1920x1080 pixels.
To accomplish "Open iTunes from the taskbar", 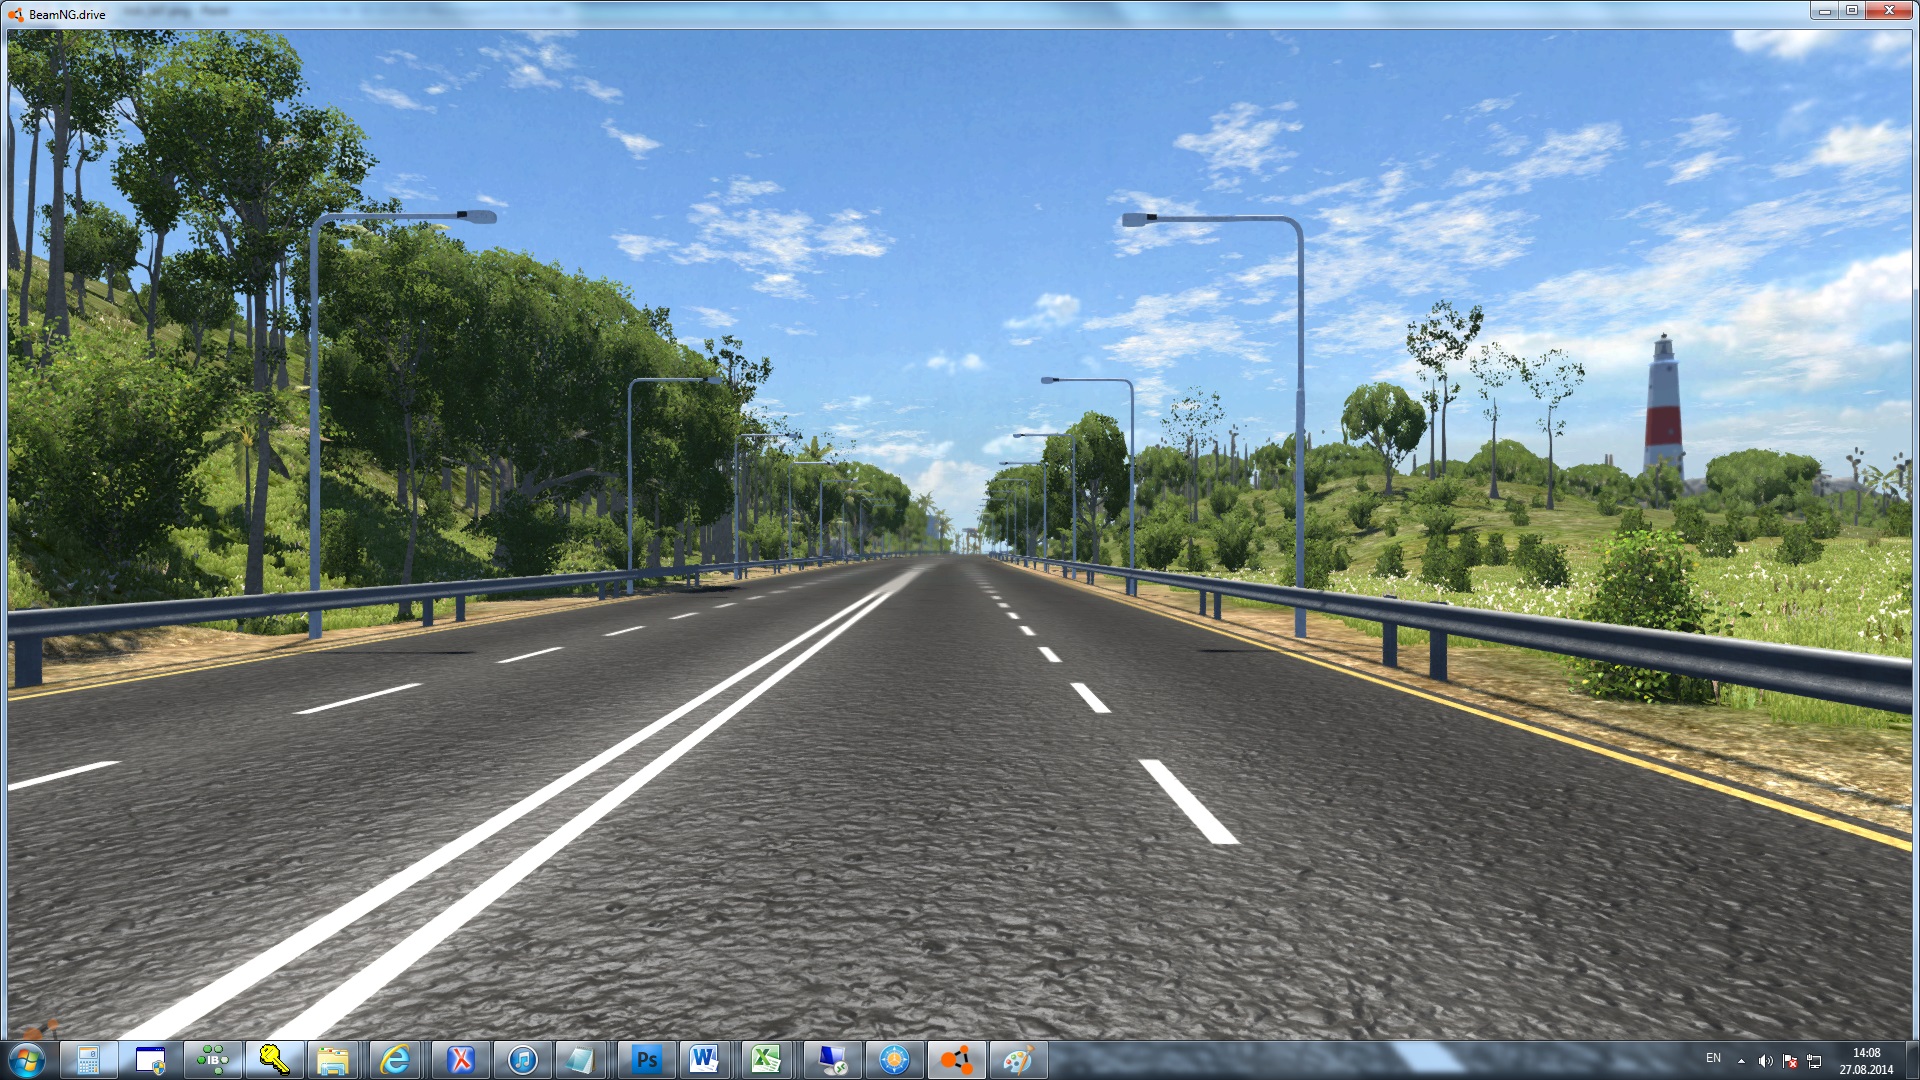I will tap(522, 1060).
